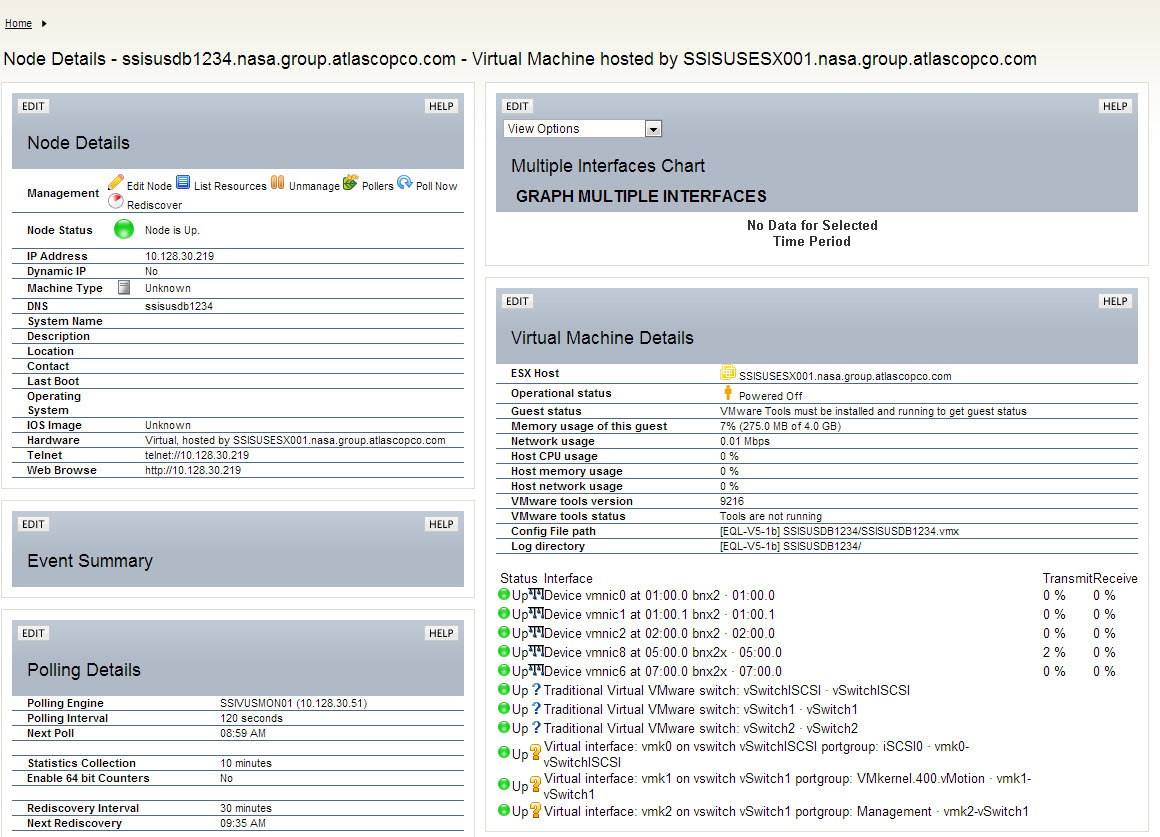Click green status dot for vmnic0
Image resolution: width=1160 pixels, height=837 pixels.
click(x=504, y=594)
